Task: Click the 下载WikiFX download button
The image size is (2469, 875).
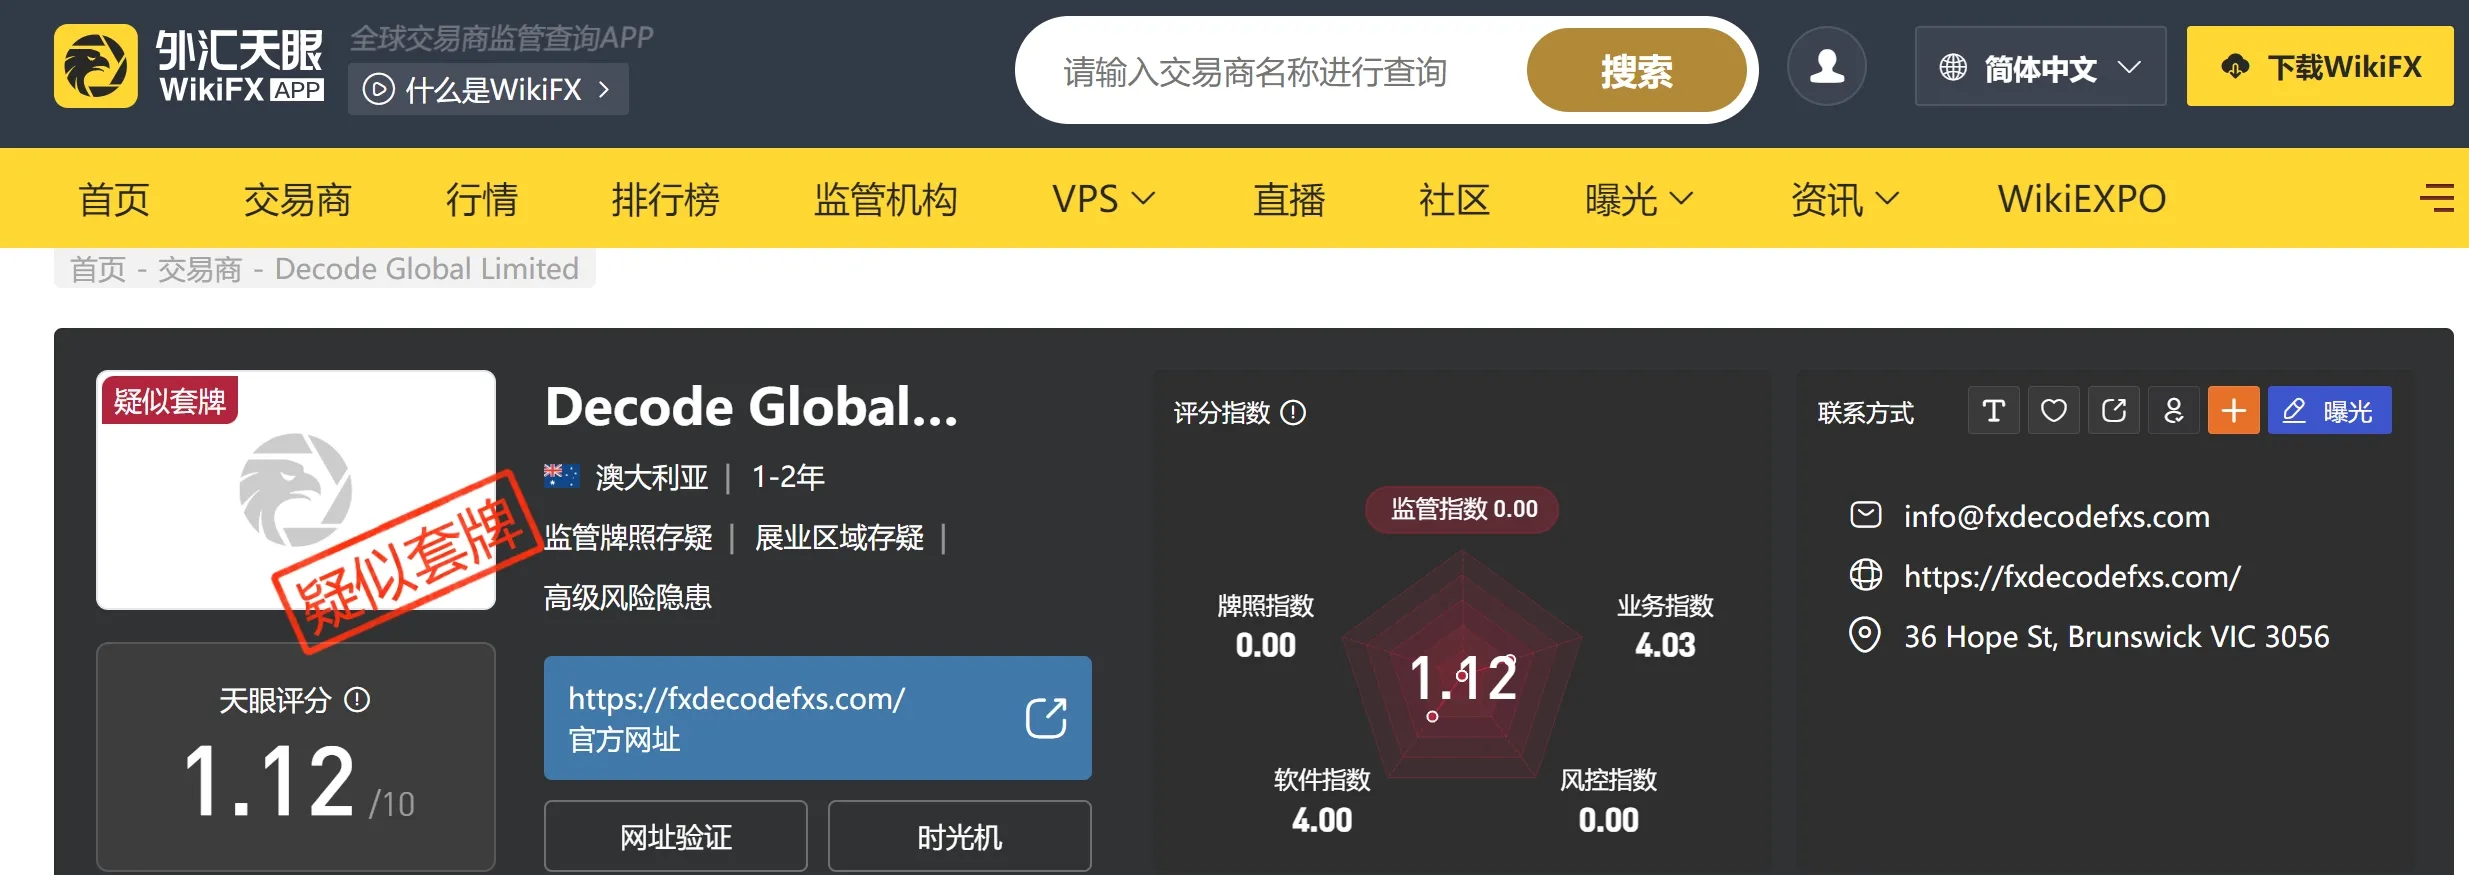Action: (2320, 67)
